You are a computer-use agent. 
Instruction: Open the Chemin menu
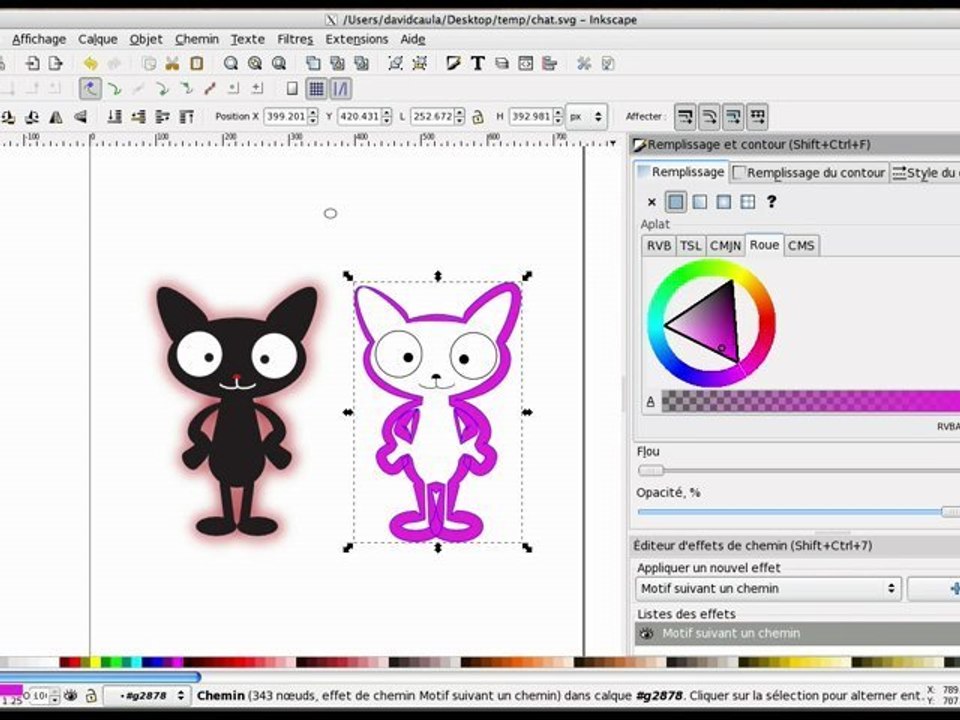pyautogui.click(x=197, y=39)
